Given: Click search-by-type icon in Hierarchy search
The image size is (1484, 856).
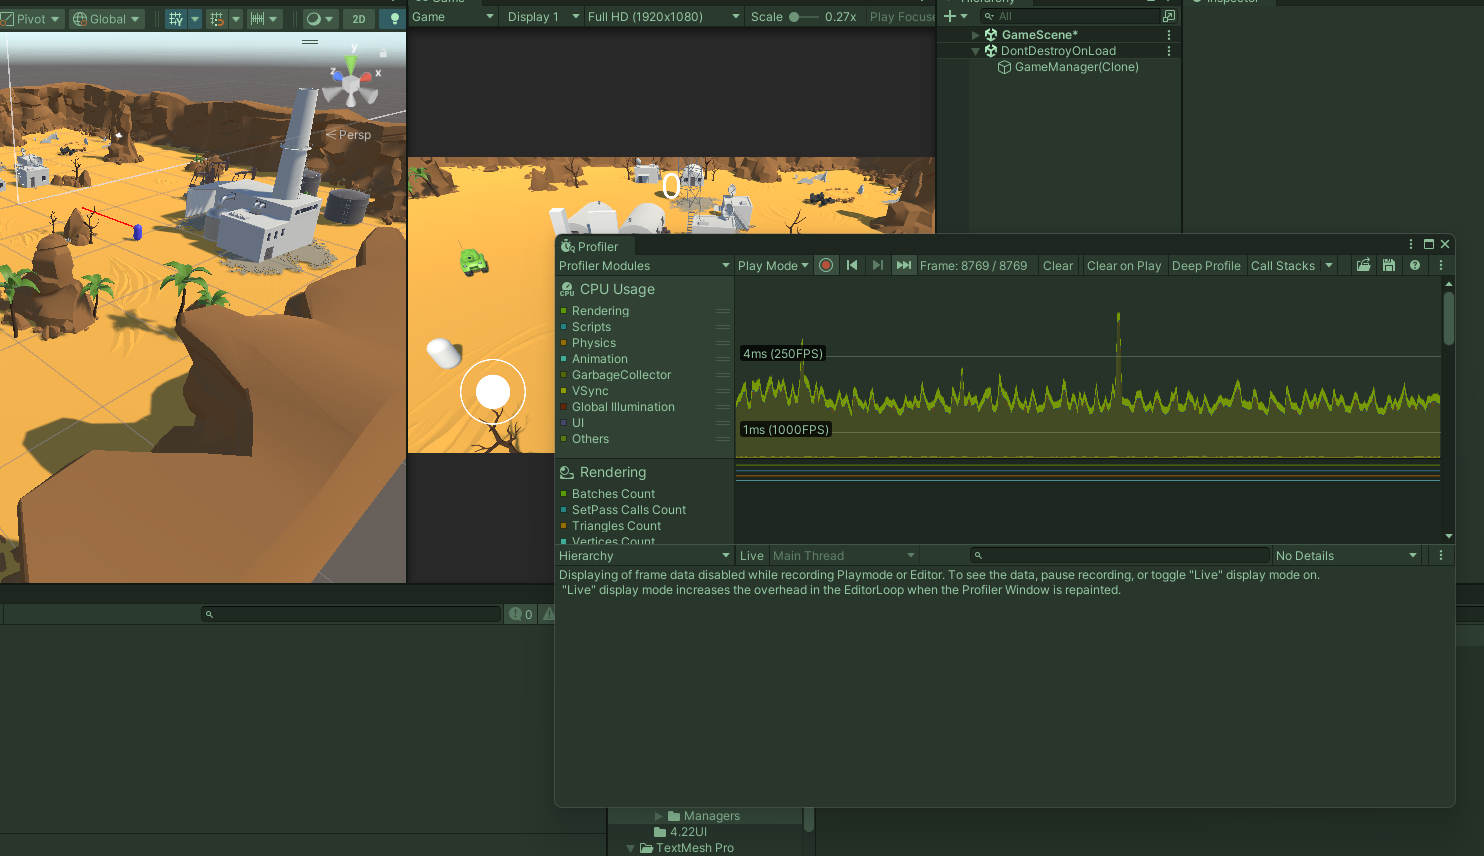Looking at the screenshot, I should click(x=1168, y=16).
